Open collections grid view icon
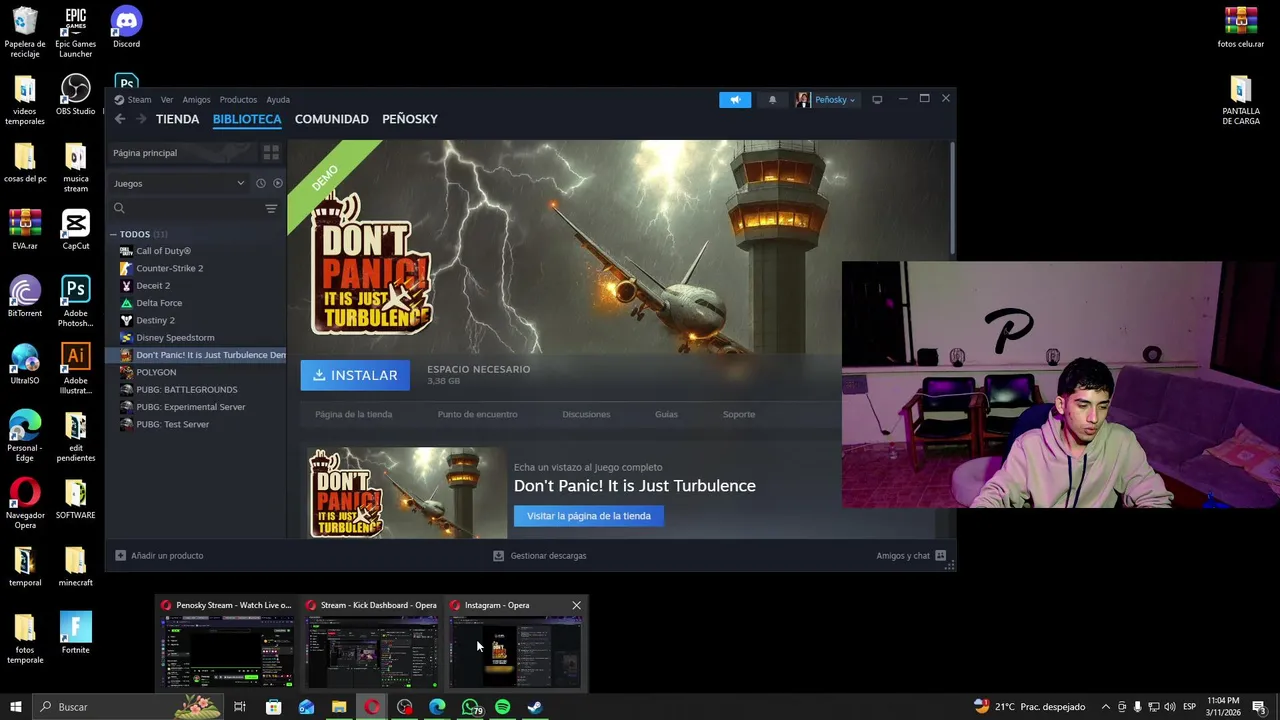Image resolution: width=1280 pixels, height=720 pixels. click(271, 153)
